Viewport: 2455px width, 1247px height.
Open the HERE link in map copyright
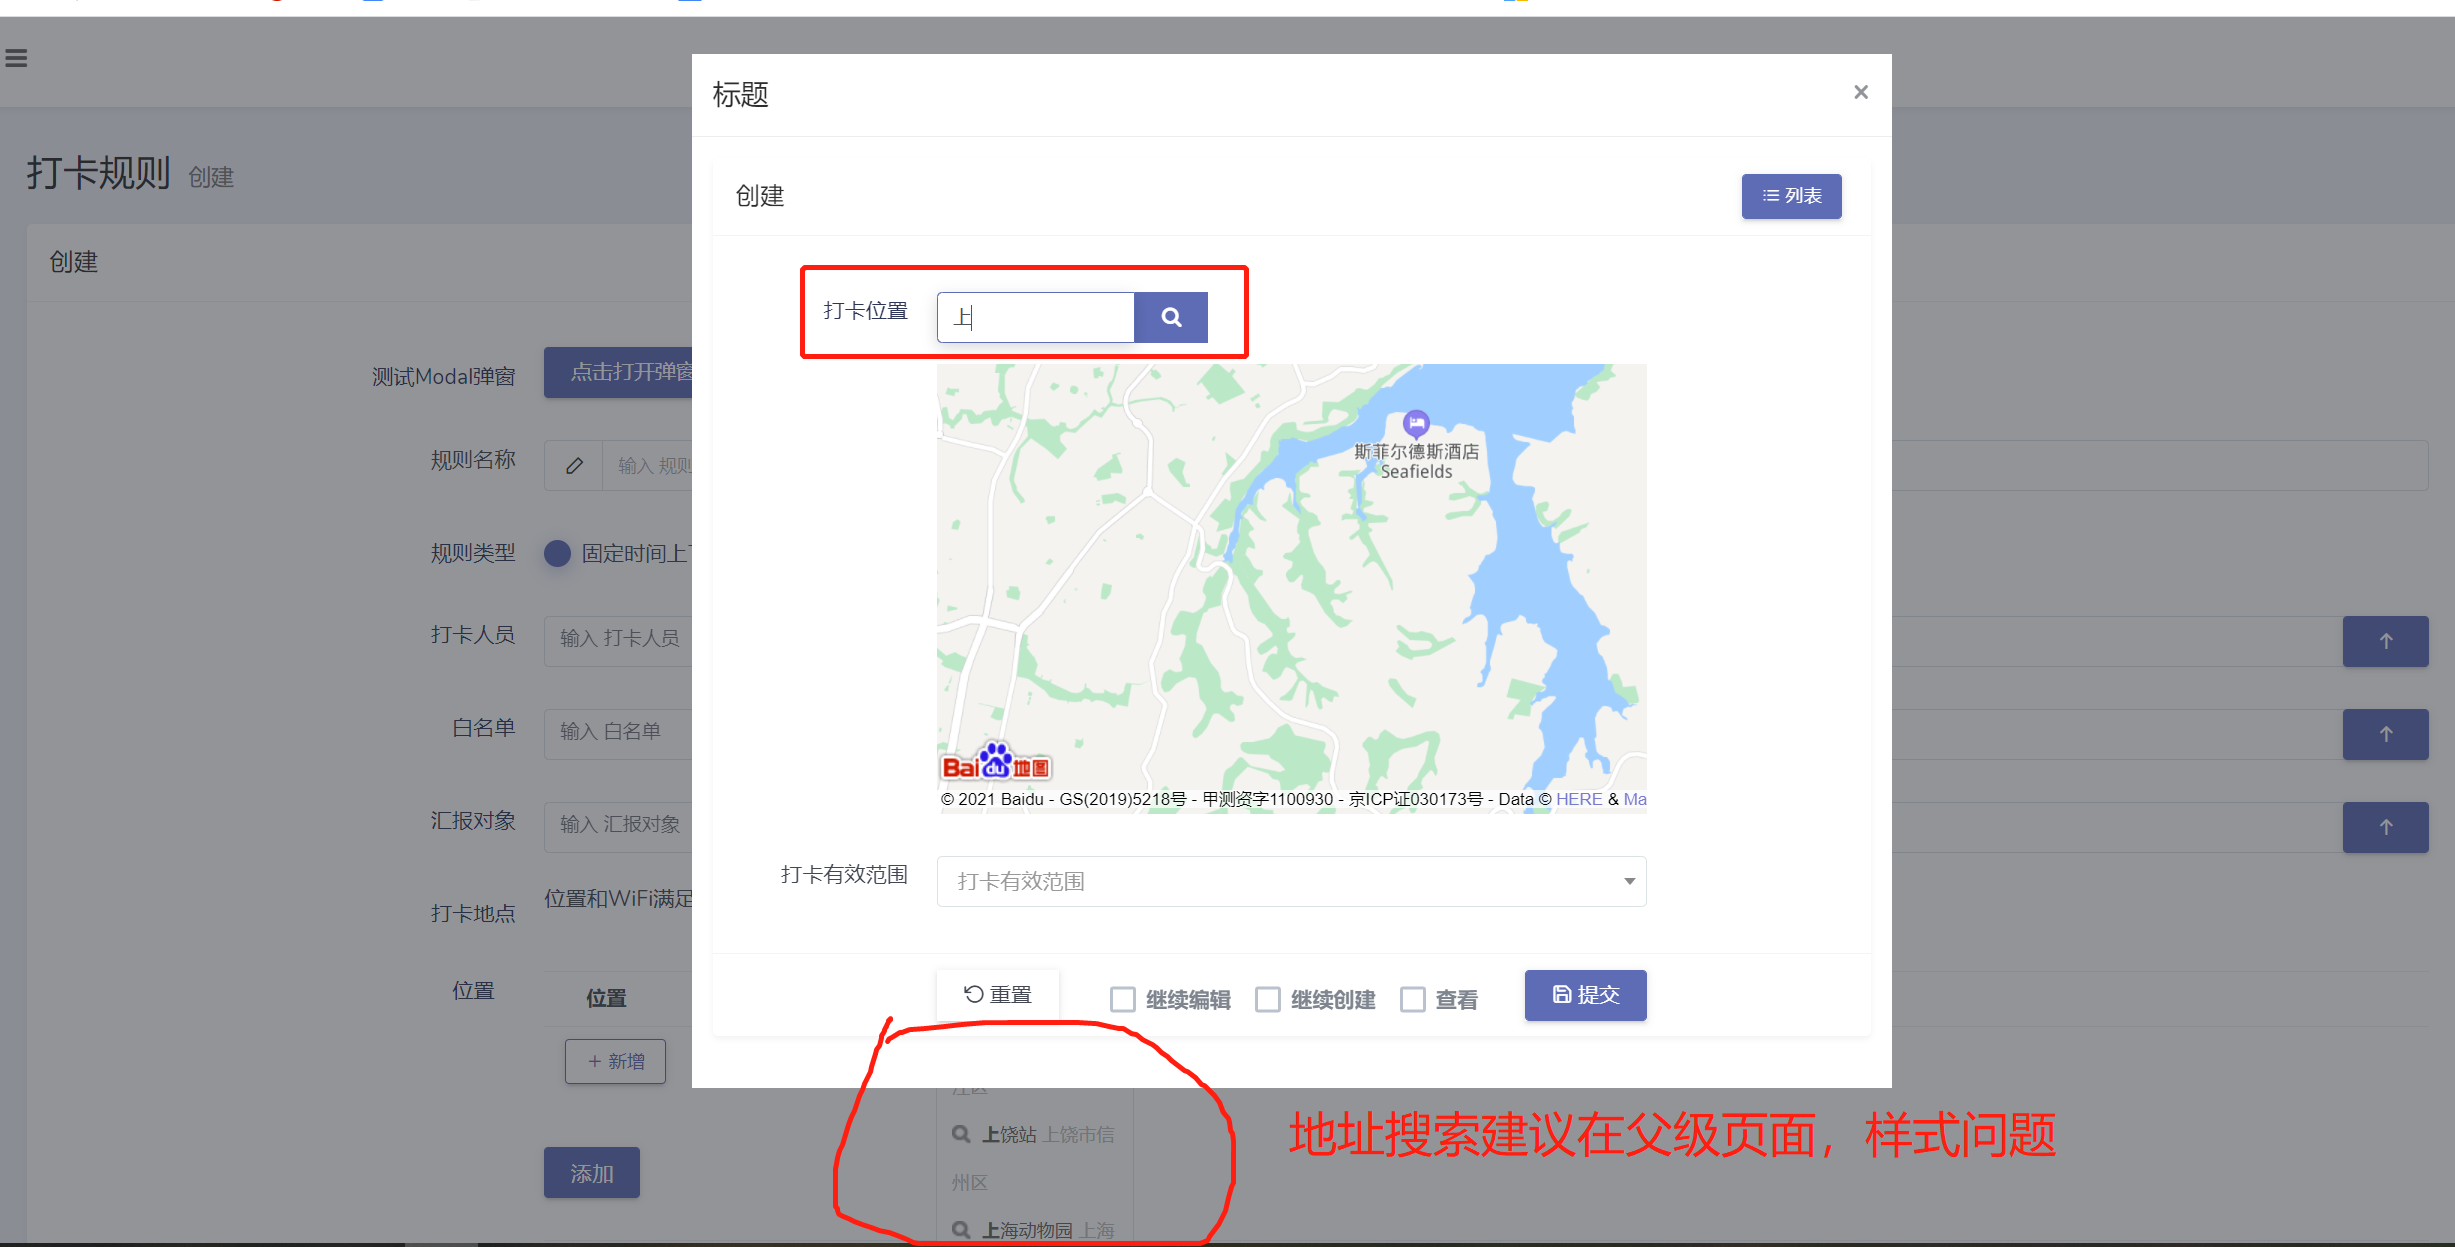pyautogui.click(x=1578, y=799)
